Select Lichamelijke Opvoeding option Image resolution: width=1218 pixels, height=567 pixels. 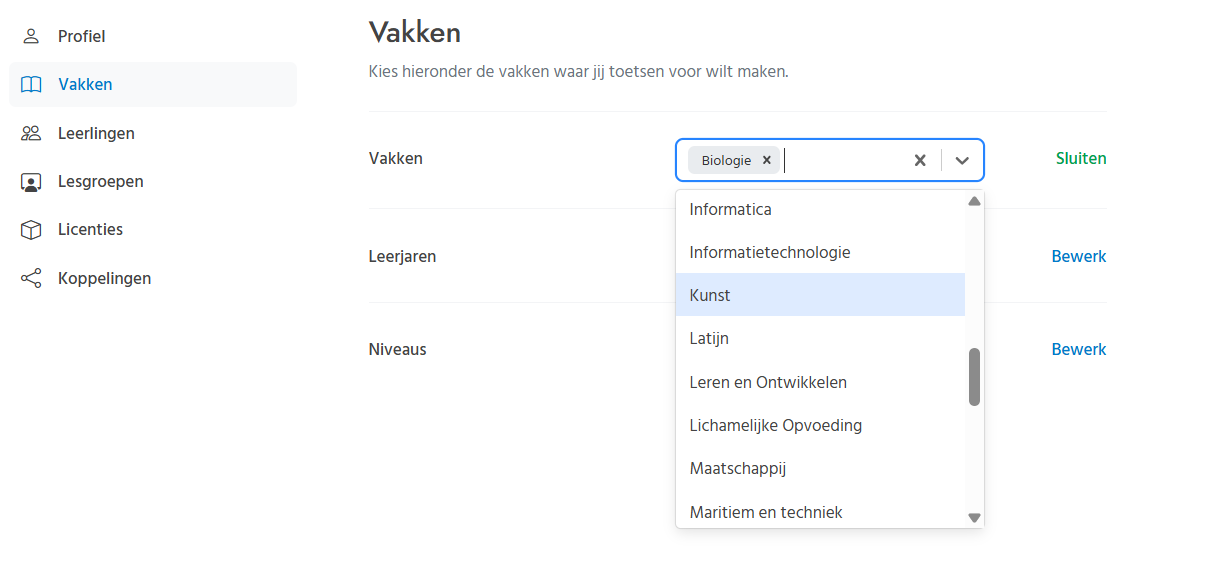[x=775, y=425]
